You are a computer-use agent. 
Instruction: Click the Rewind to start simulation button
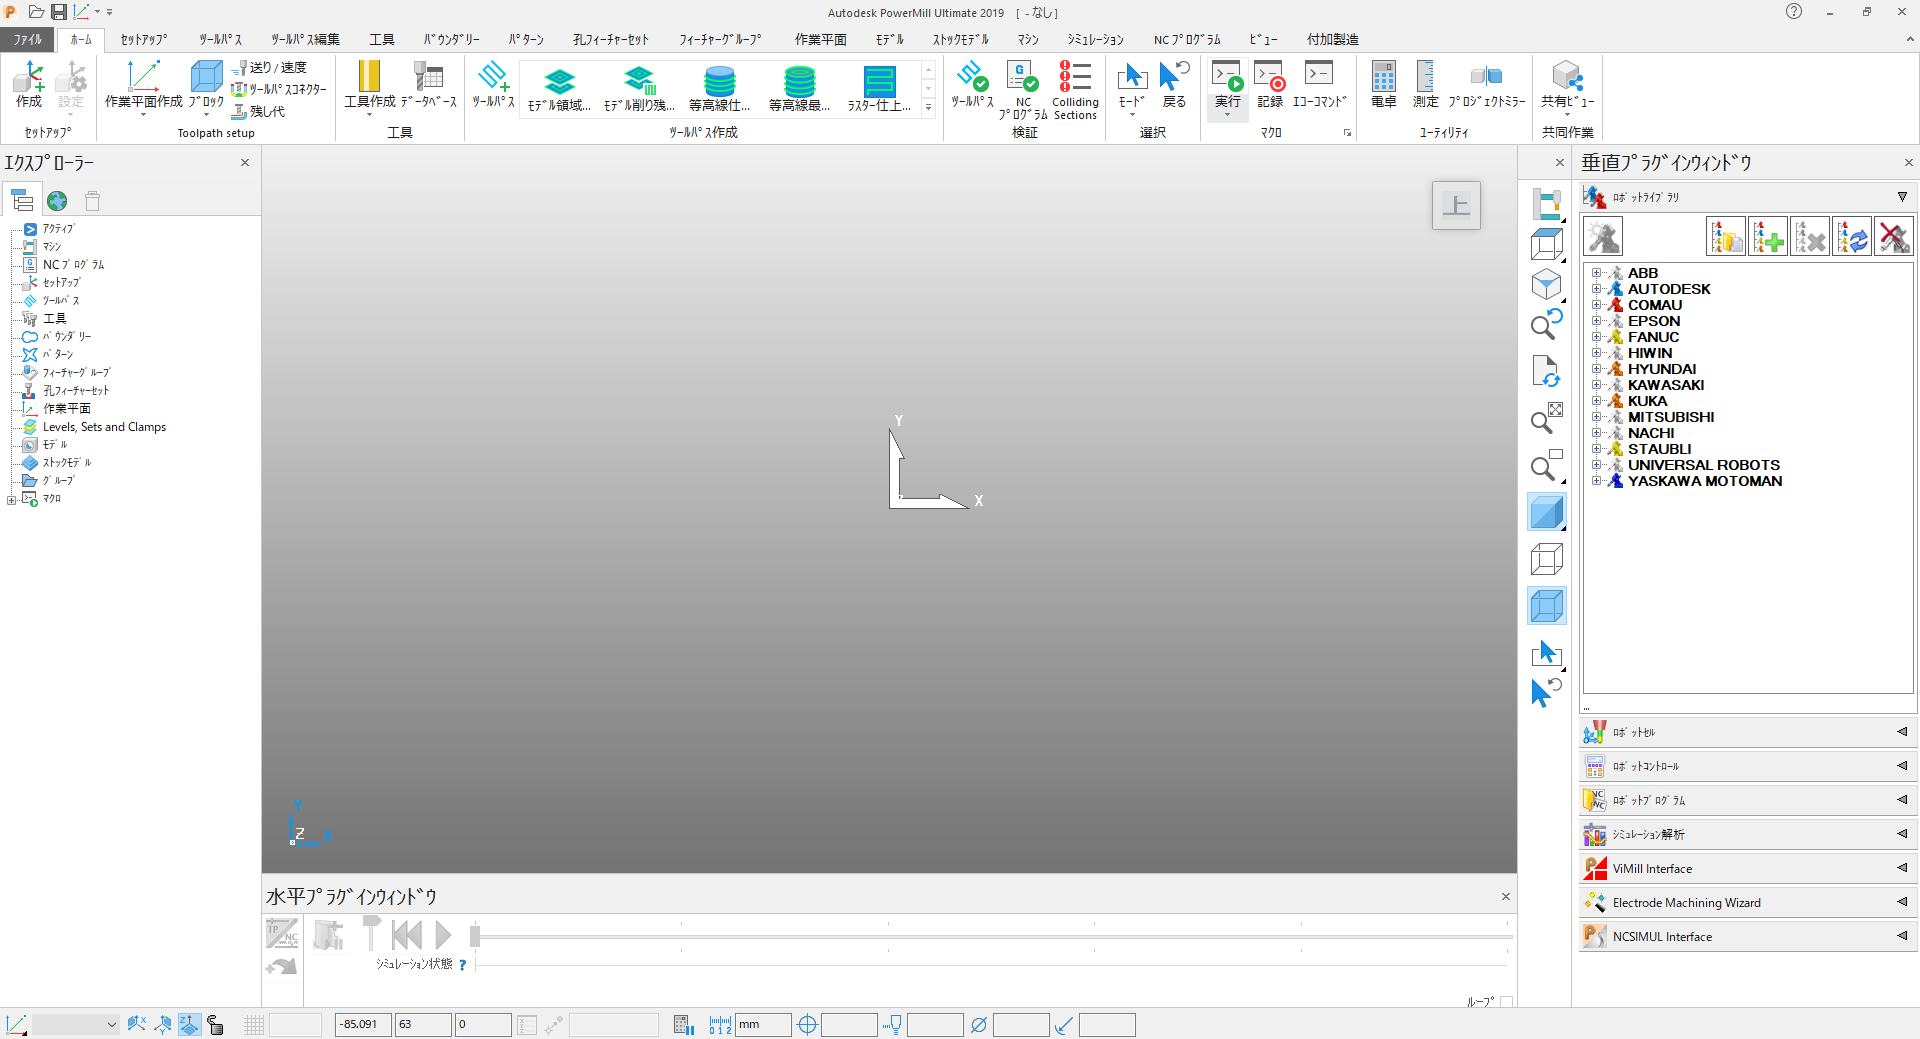coord(406,935)
